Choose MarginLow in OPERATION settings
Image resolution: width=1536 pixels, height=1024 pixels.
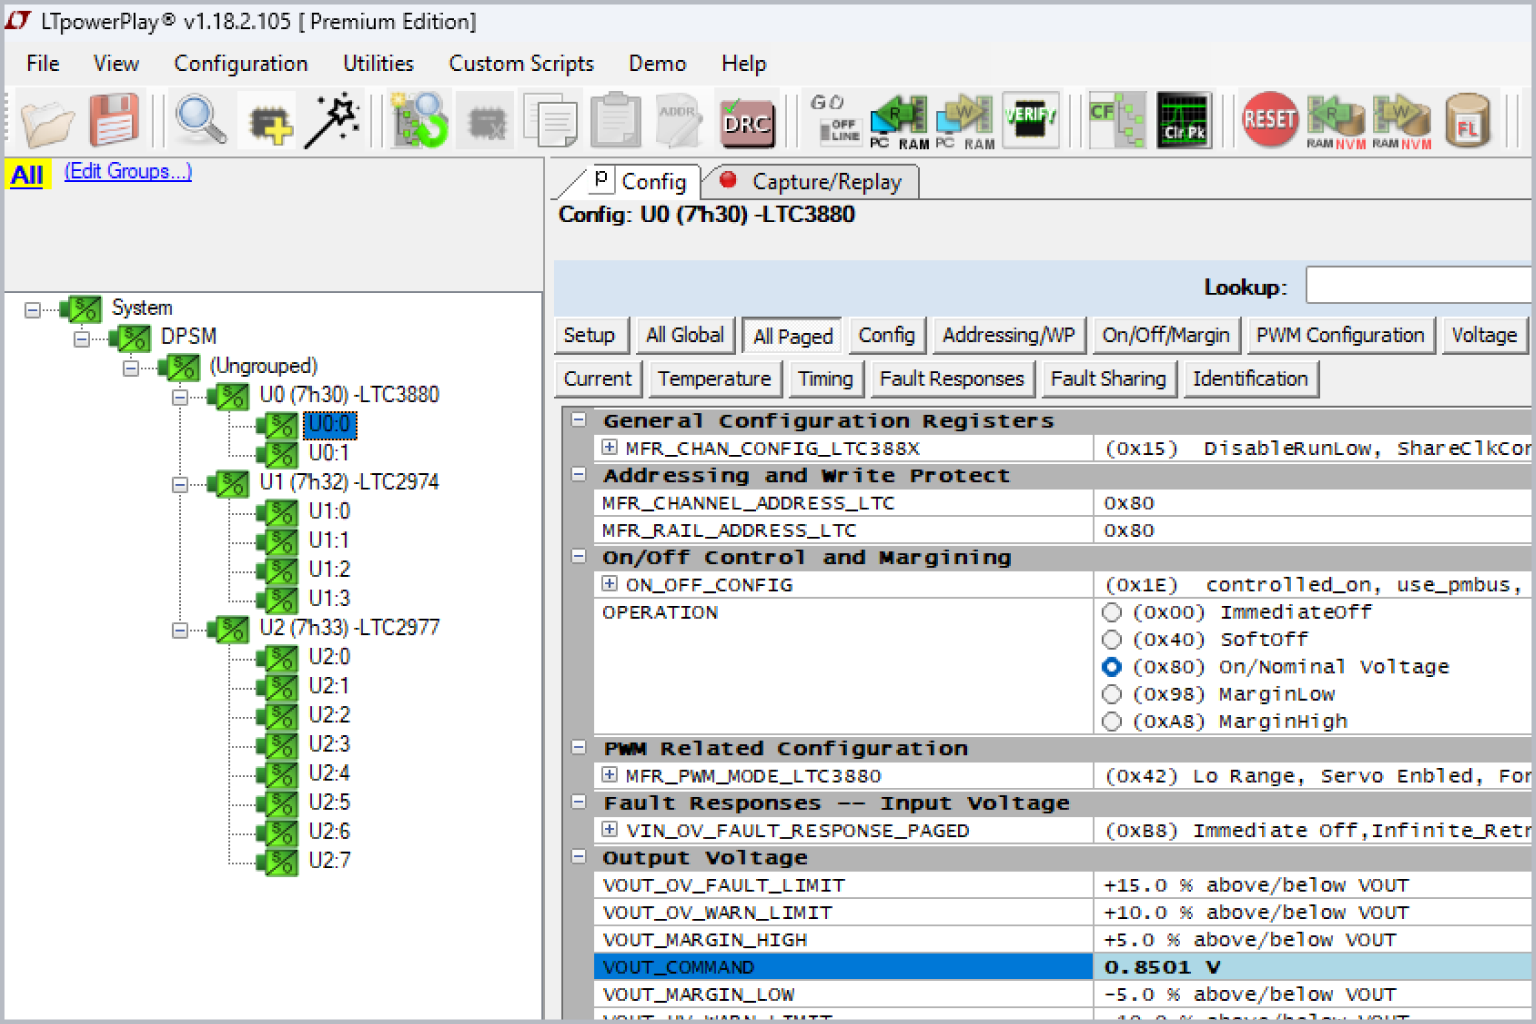coord(1112,694)
